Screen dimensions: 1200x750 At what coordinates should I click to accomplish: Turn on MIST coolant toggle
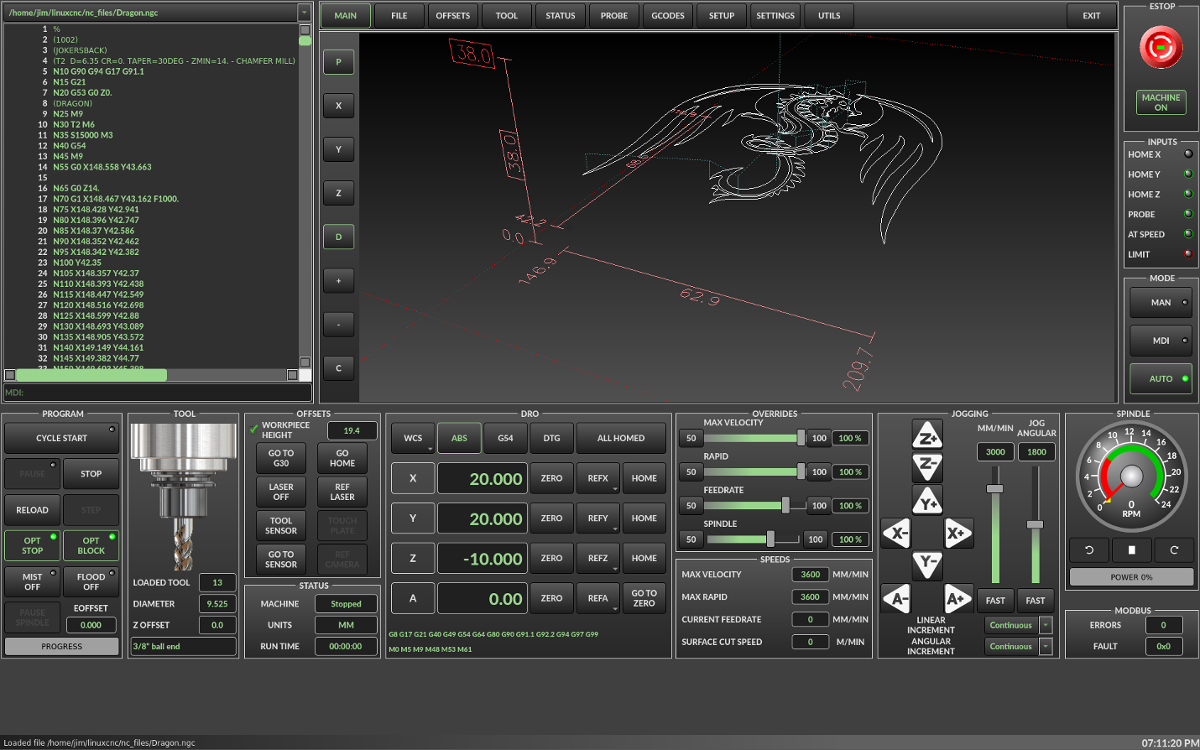(x=32, y=581)
